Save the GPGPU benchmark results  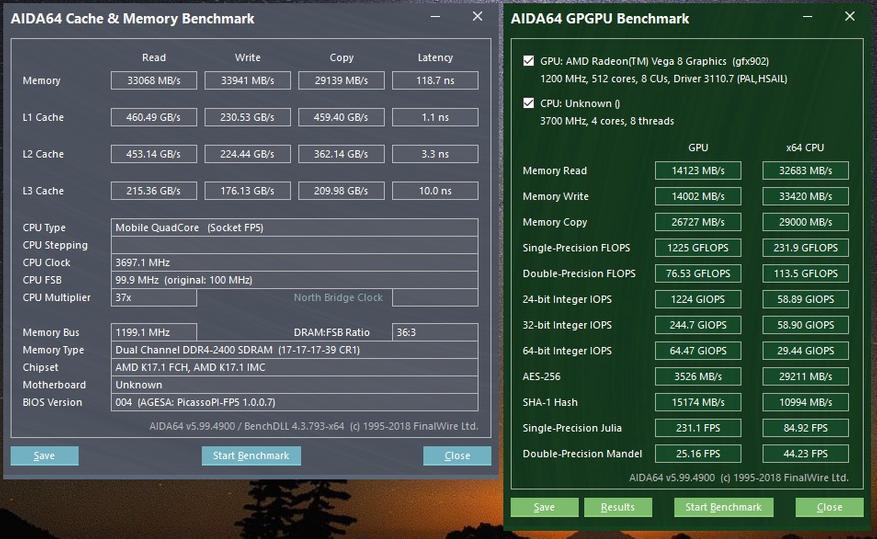click(544, 507)
